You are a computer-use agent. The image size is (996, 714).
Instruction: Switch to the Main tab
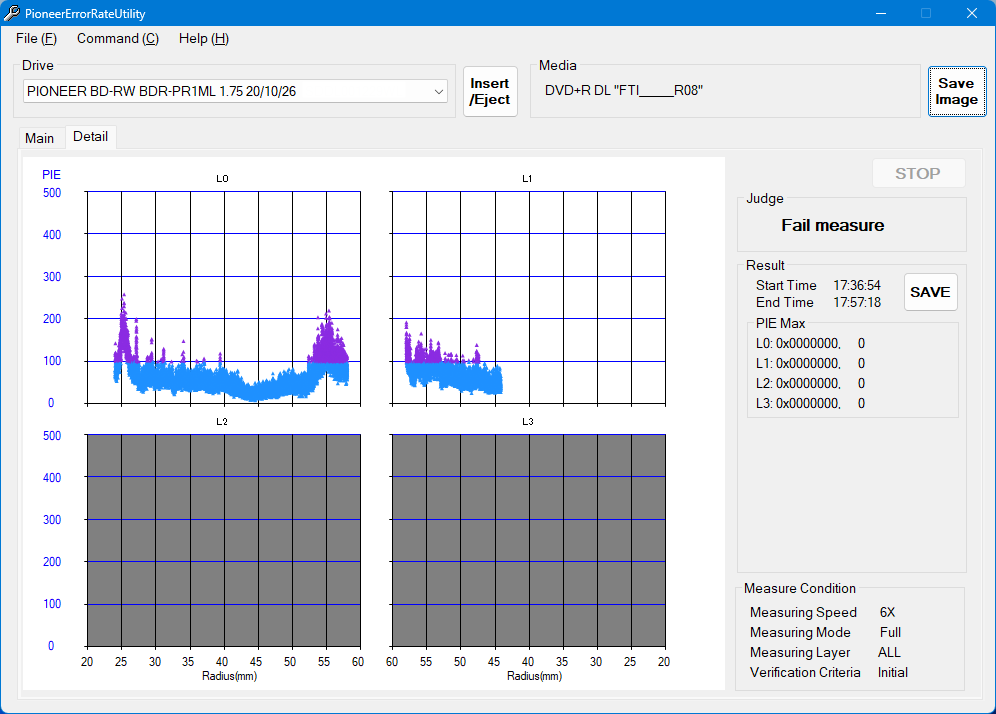click(39, 138)
